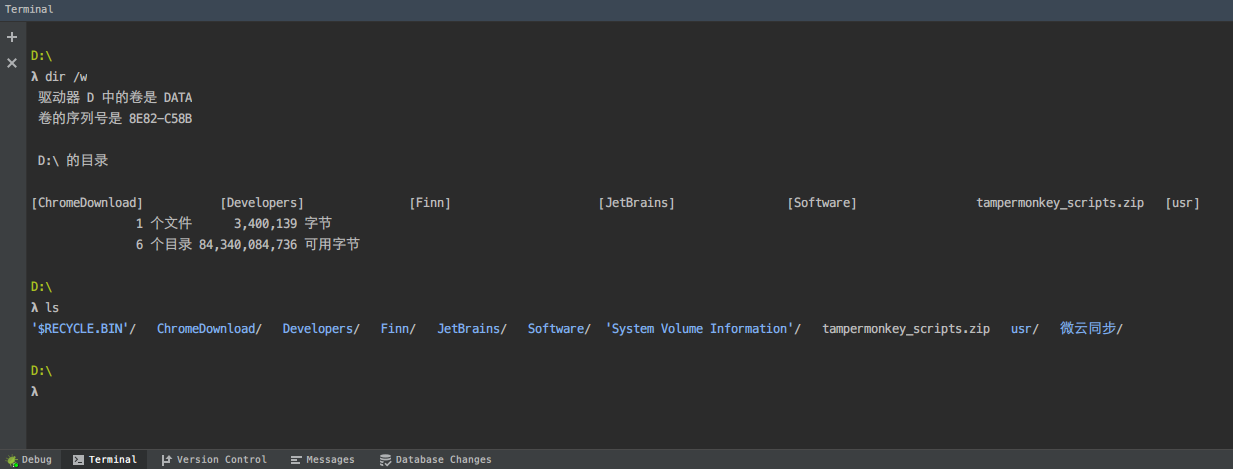The width and height of the screenshot is (1233, 469).
Task: Click the Database Changes icon
Action: 385,460
